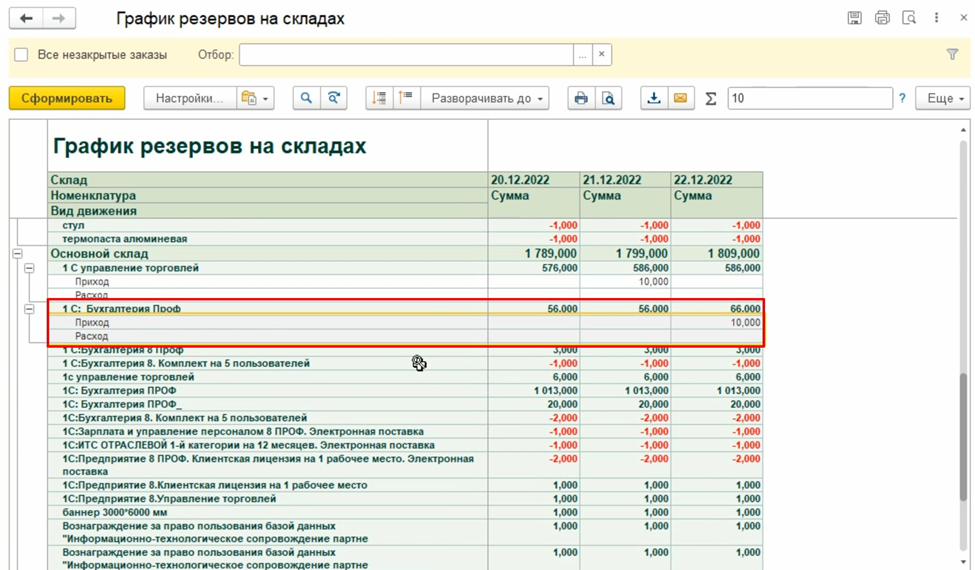This screenshot has height=570, width=975.
Task: Click the 576,000 value cell
Action: point(534,268)
